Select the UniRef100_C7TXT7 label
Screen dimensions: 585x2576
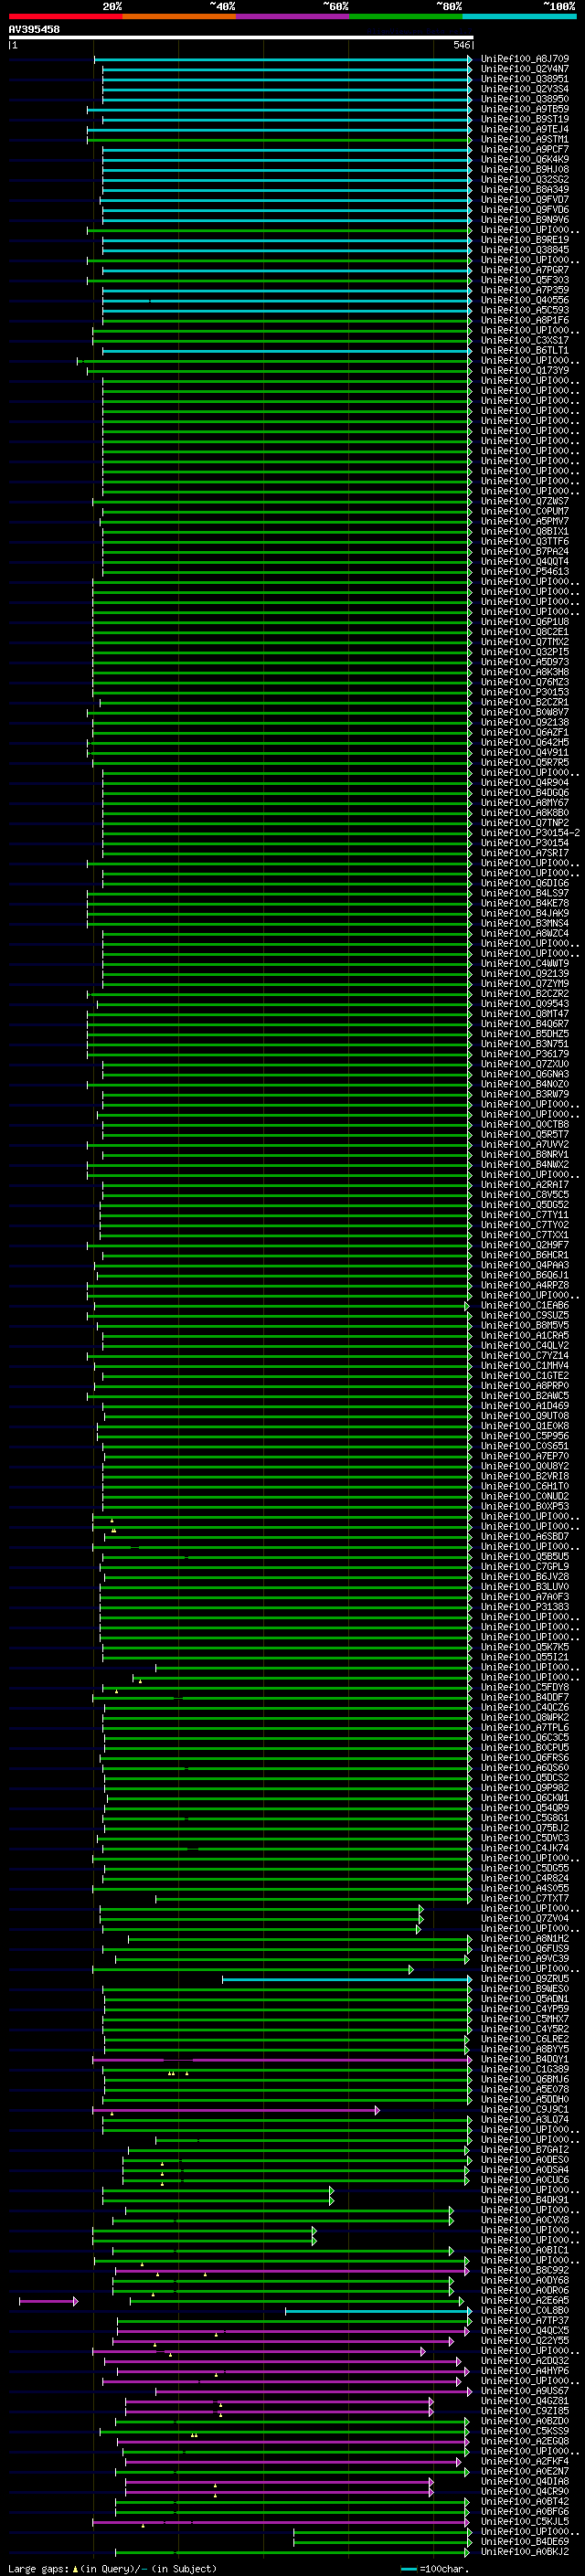[524, 1898]
